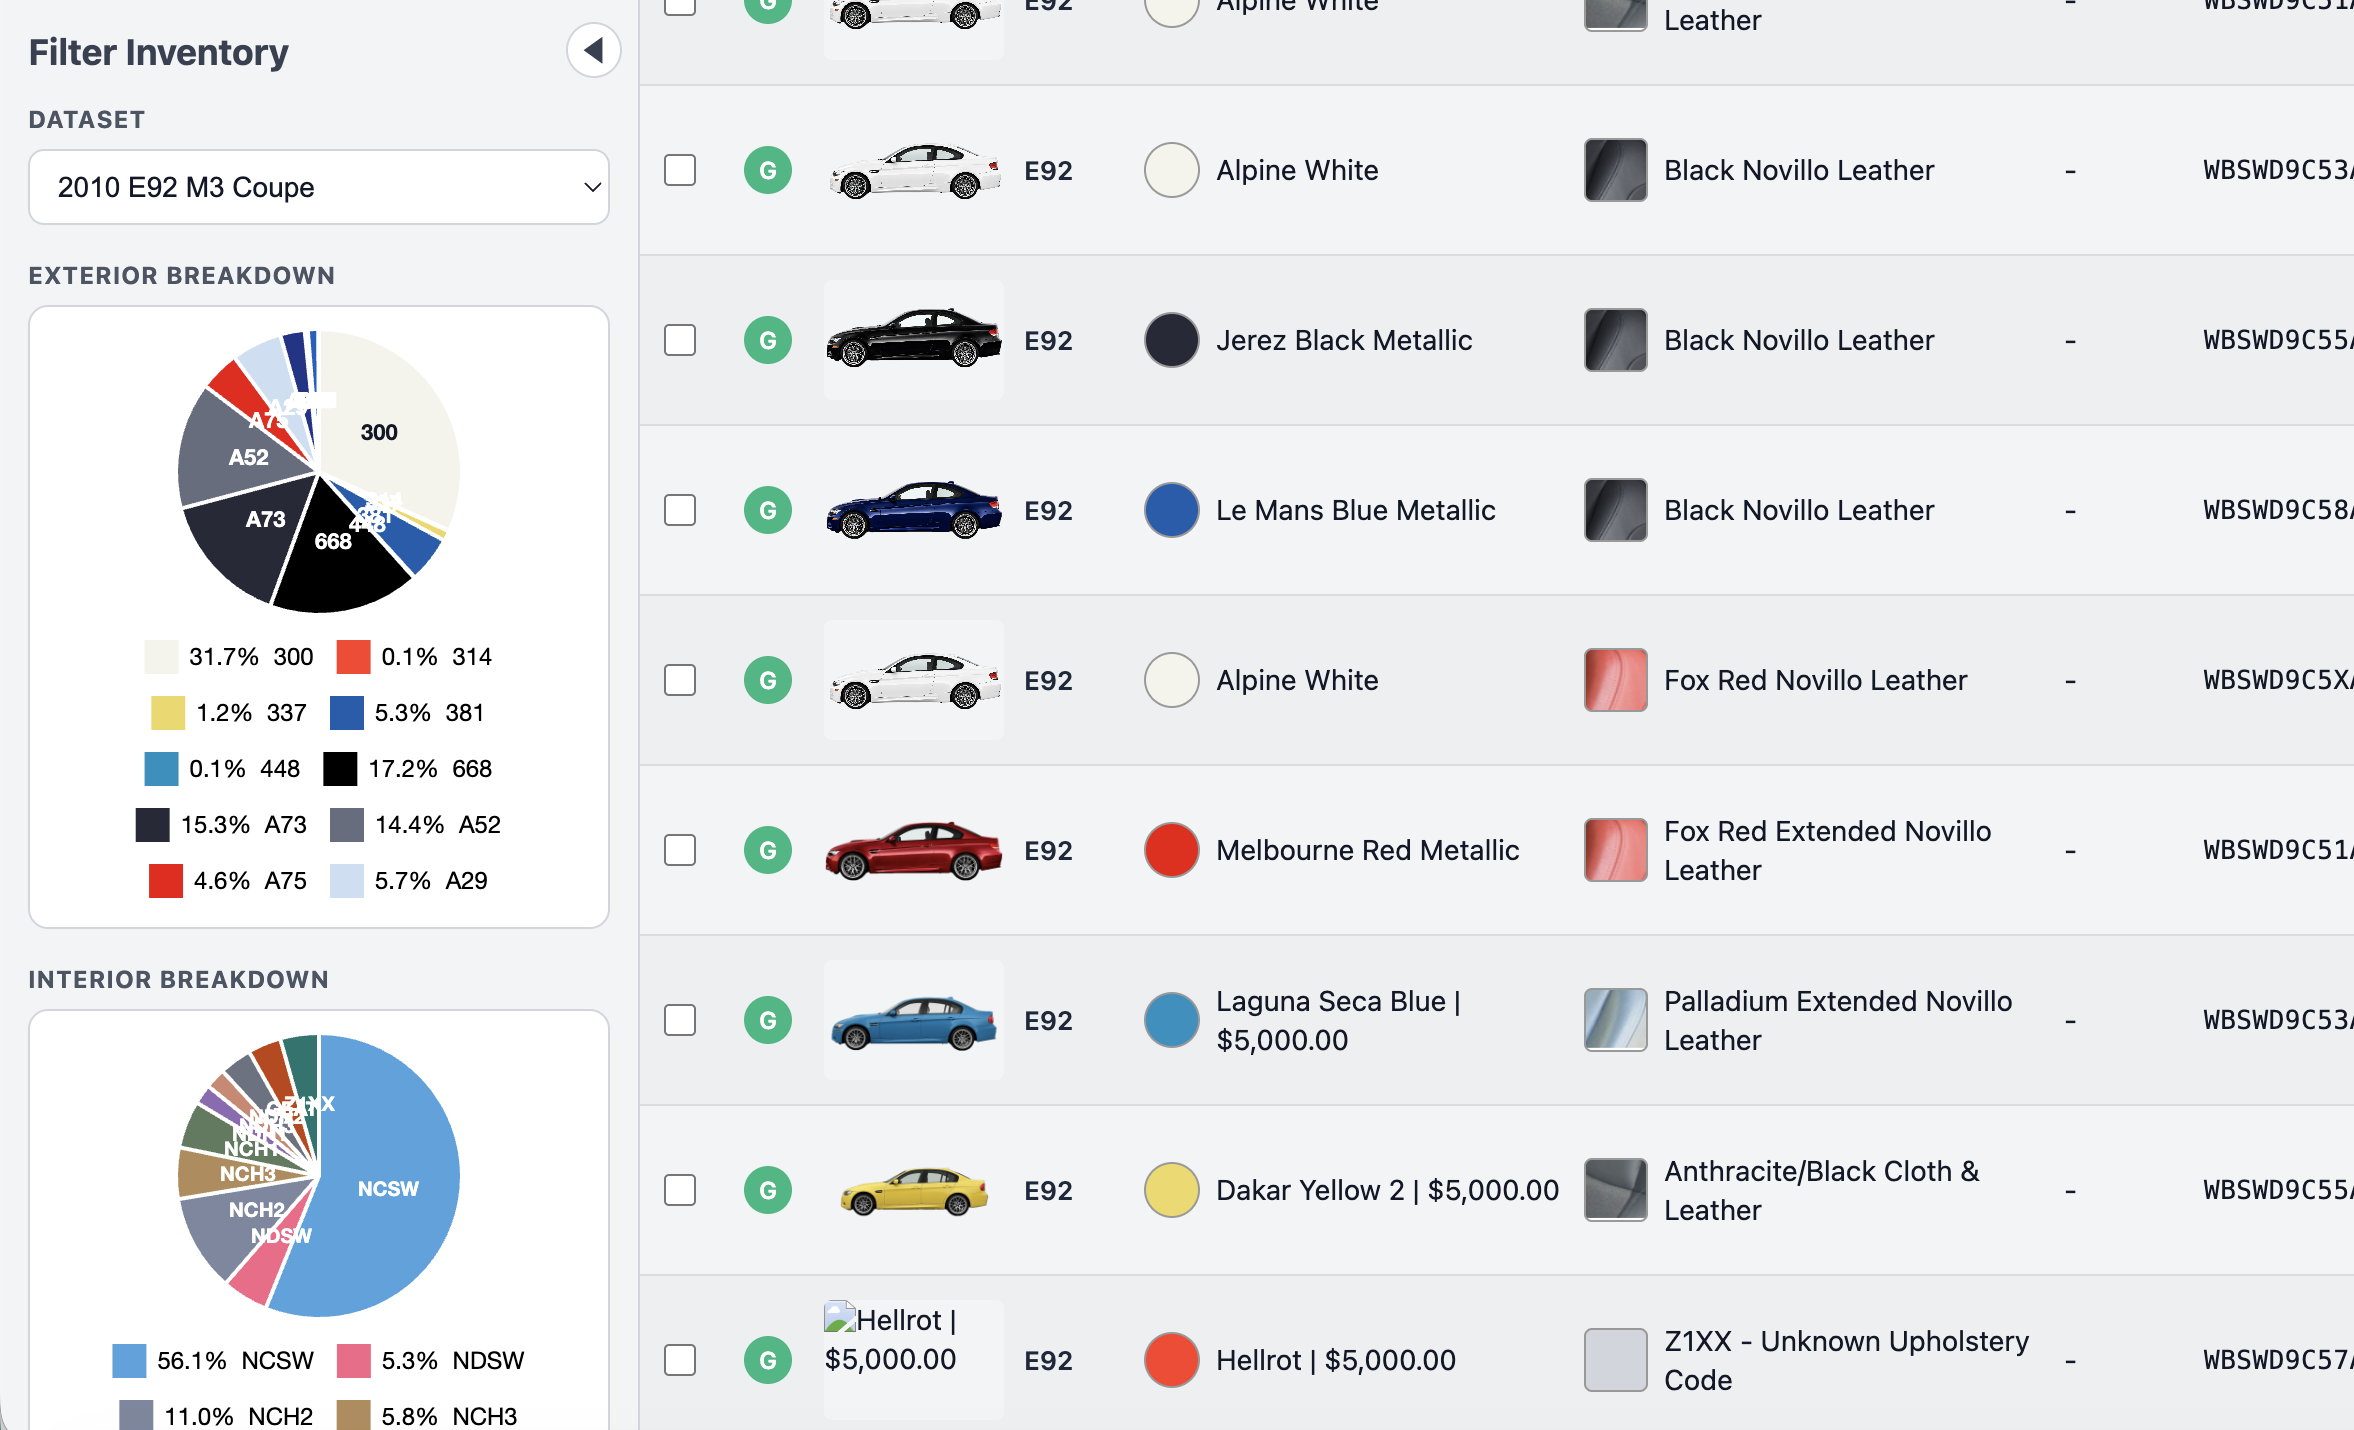Screen dimensions: 2354x1430
Task: Click the Laguna Seca Blue exterior color circle
Action: tap(1172, 1020)
